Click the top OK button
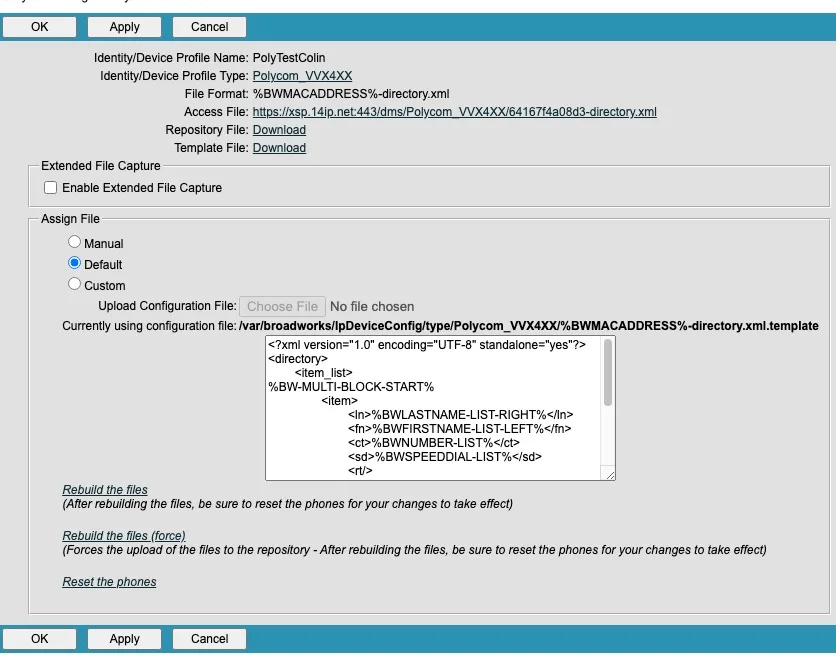The width and height of the screenshot is (836, 659). (39, 27)
